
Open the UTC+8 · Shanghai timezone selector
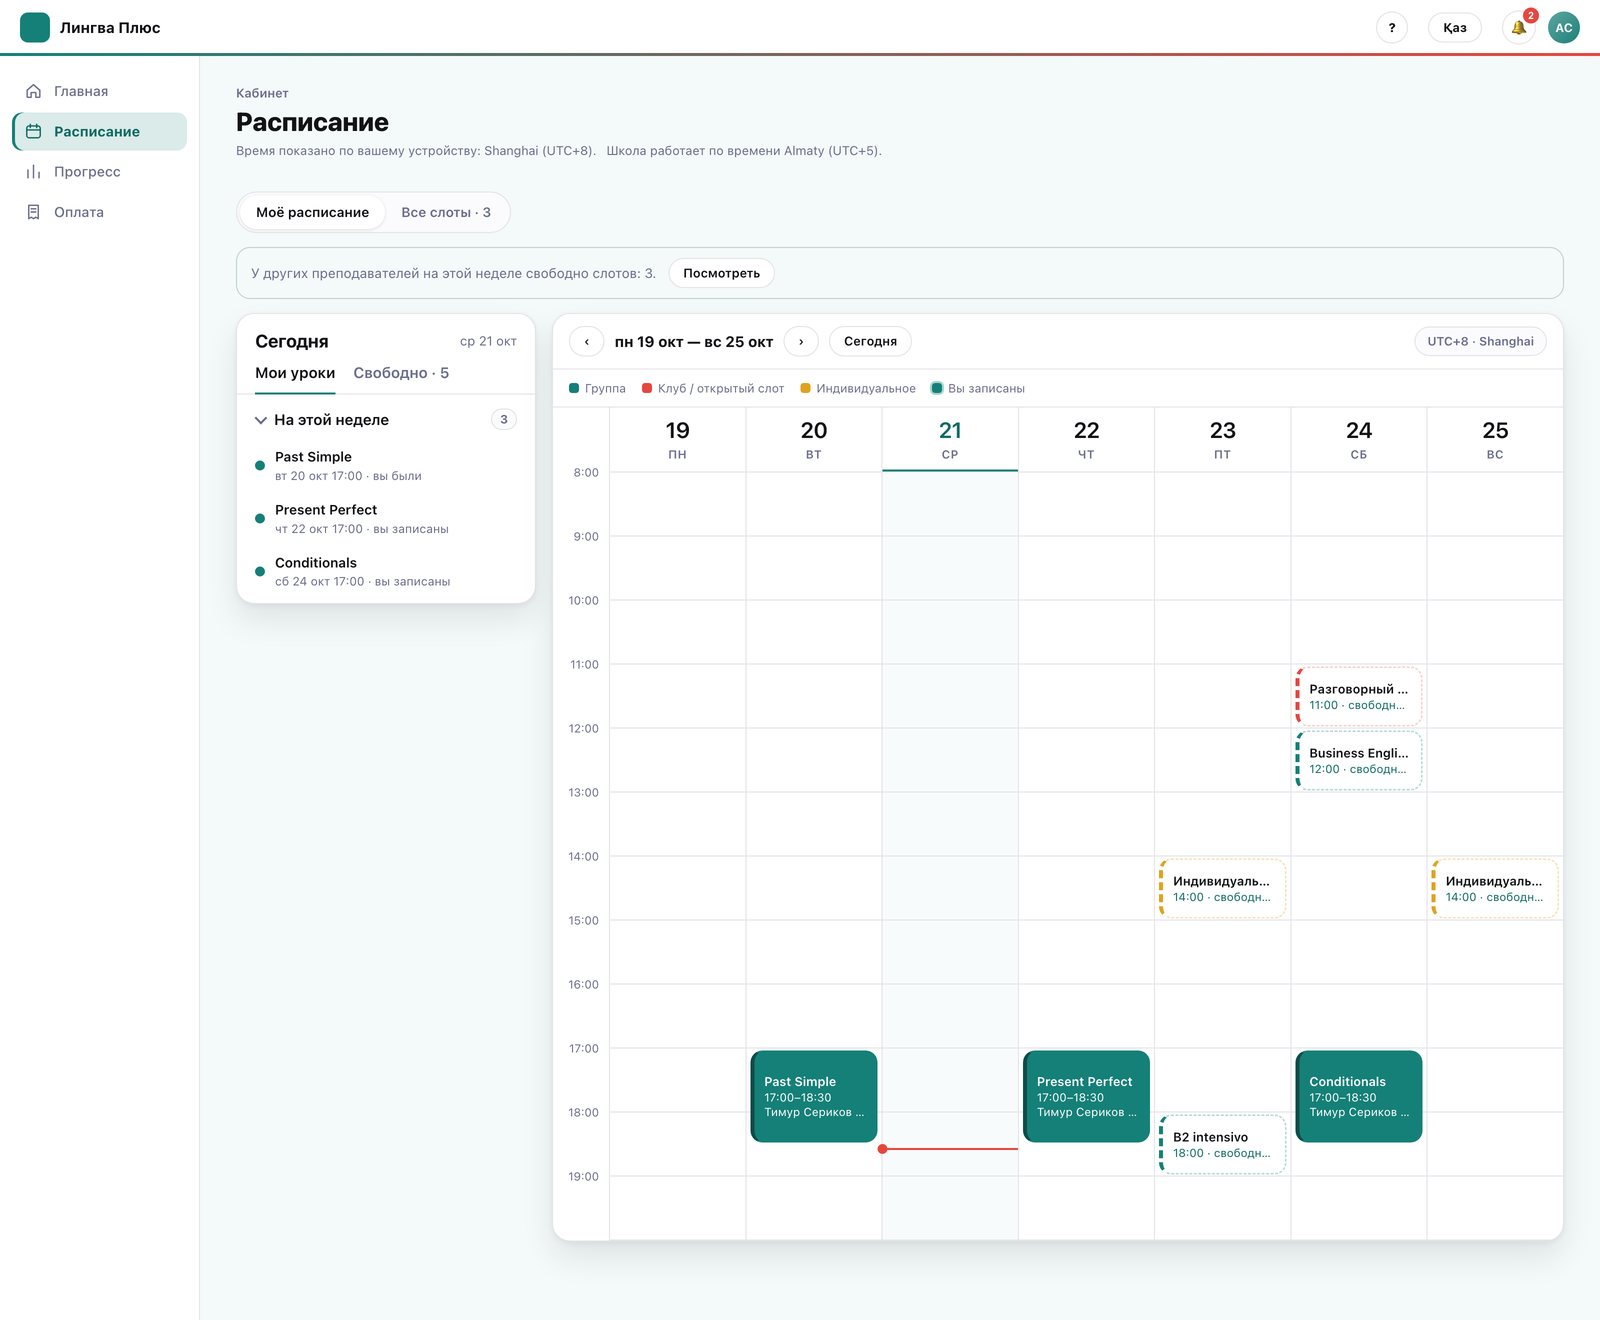click(x=1480, y=341)
